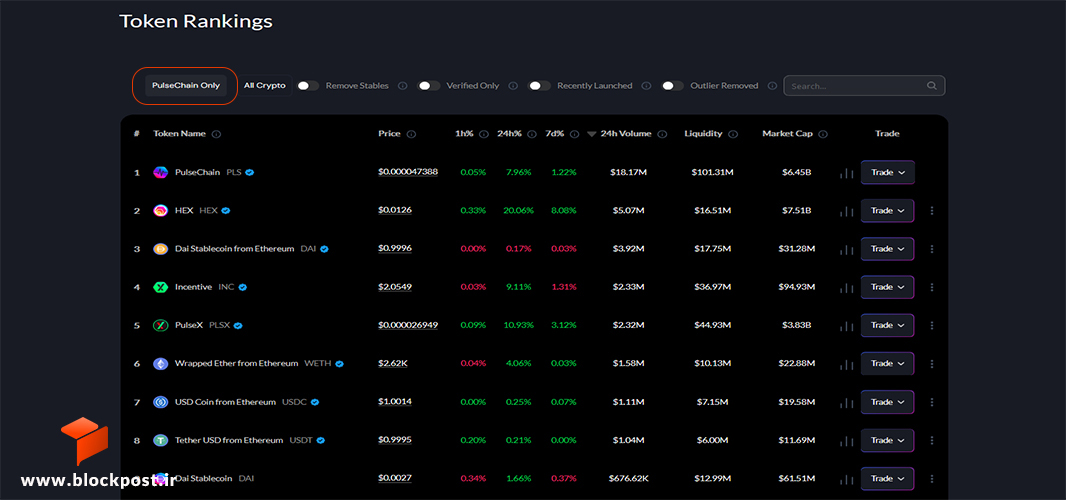Expand the Trade dropdown for Incentive
The width and height of the screenshot is (1066, 500).
888,287
